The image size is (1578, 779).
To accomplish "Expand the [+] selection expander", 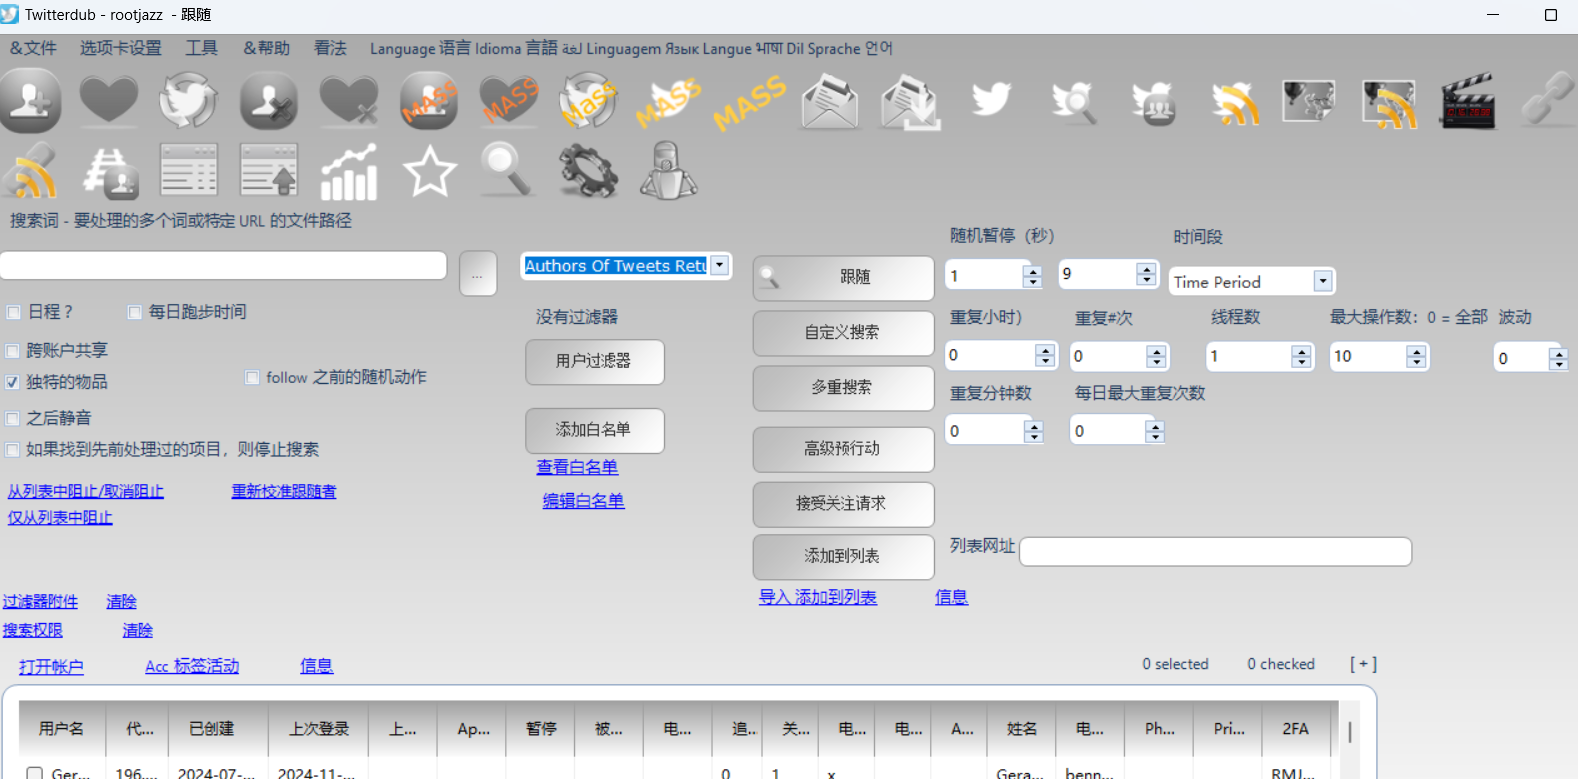I will pyautogui.click(x=1363, y=664).
